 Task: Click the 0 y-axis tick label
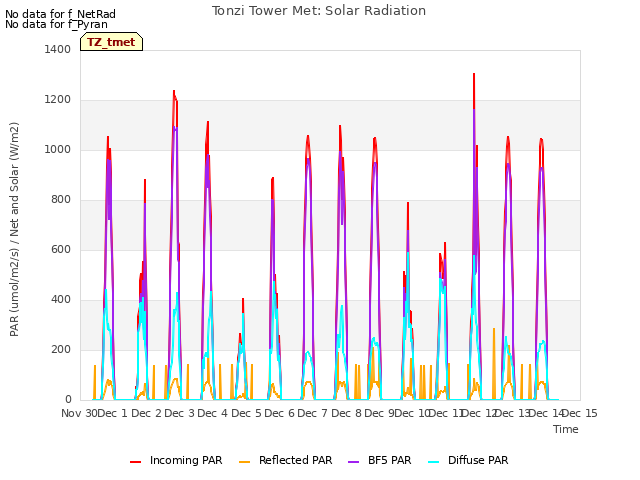pos(68,400)
